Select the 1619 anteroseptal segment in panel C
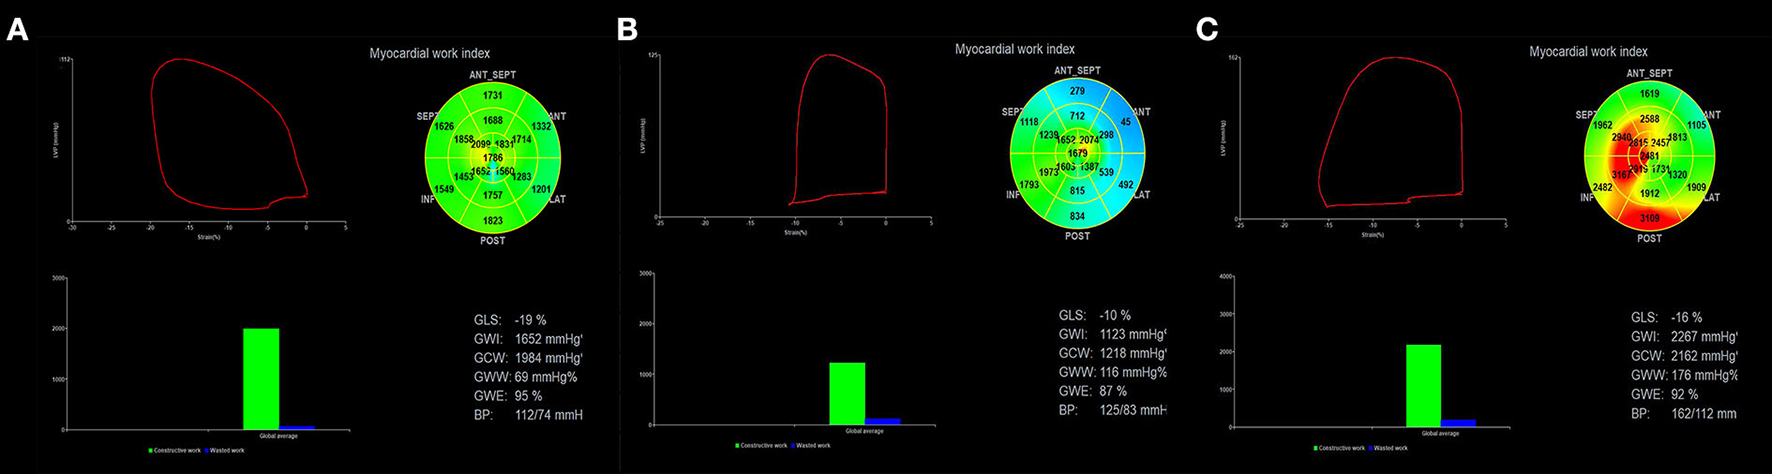Image resolution: width=1772 pixels, height=474 pixels. pos(1649,94)
